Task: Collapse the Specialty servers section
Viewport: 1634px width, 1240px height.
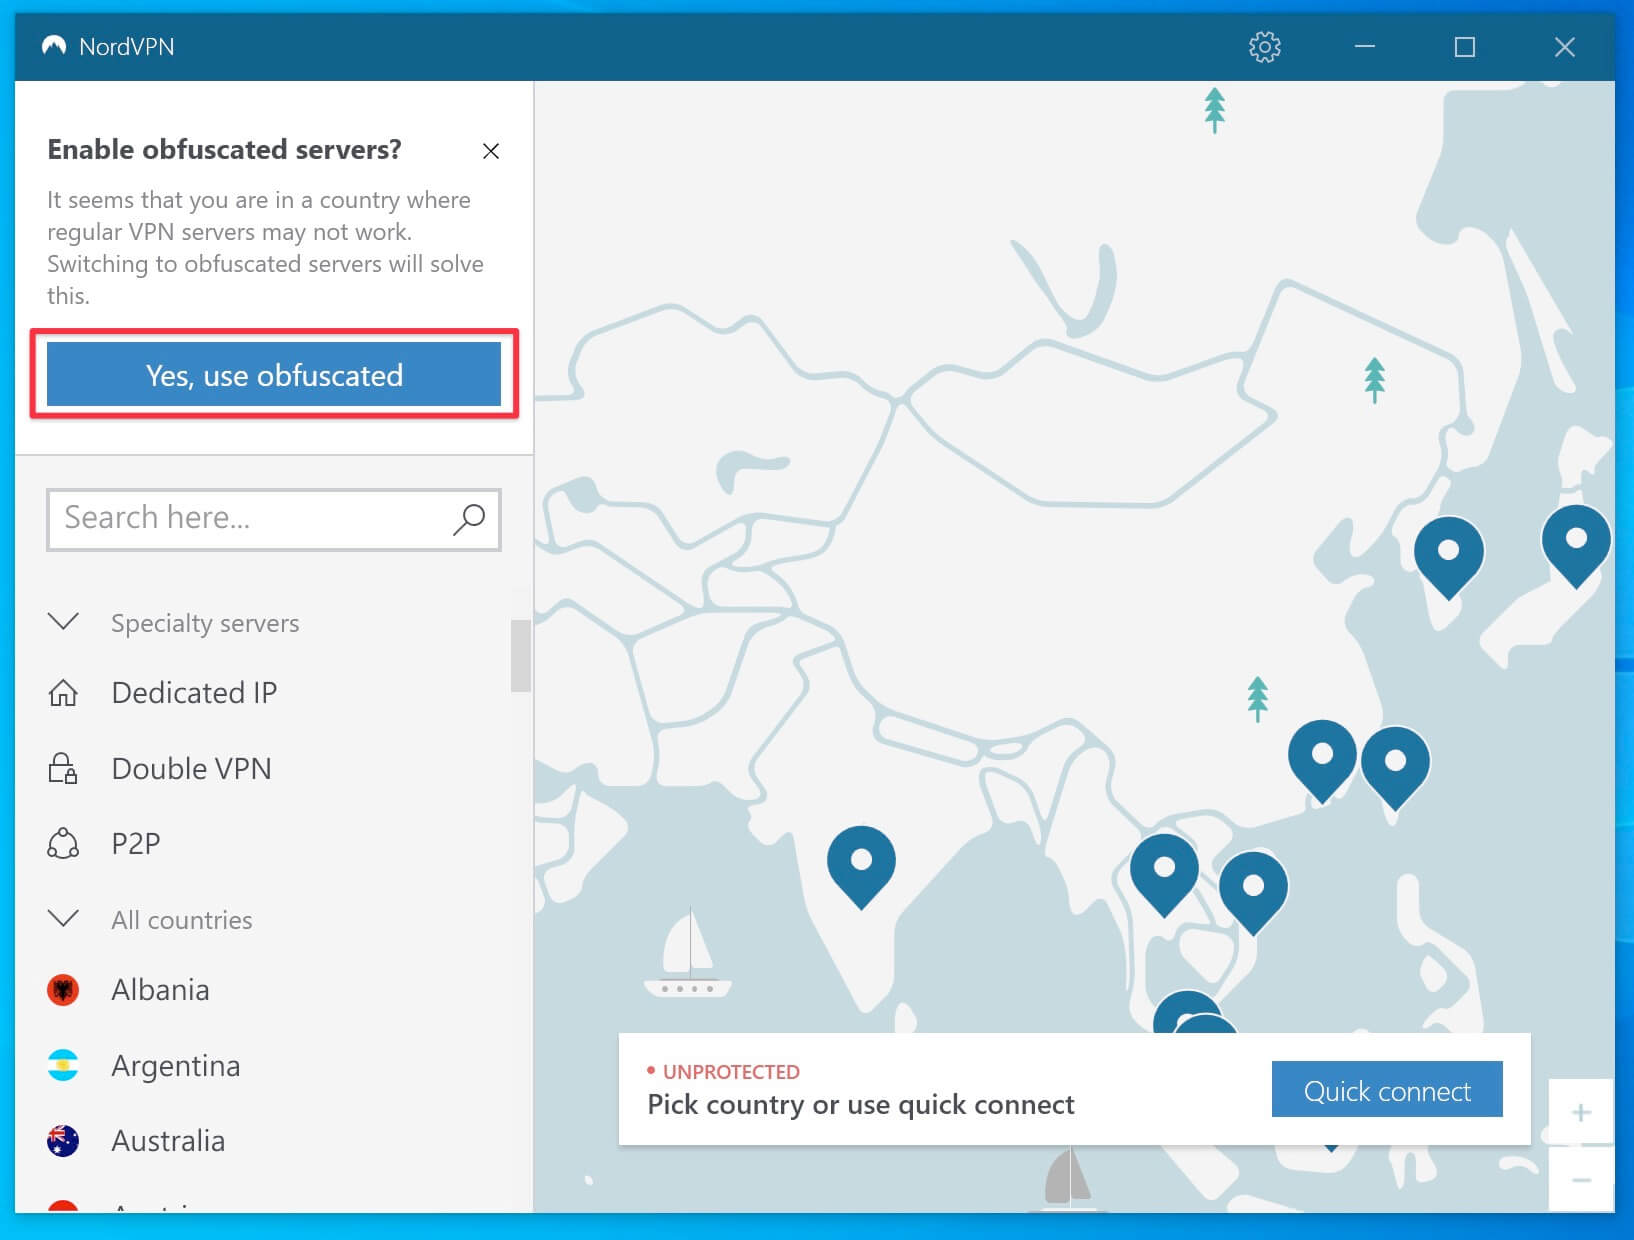Action: (63, 622)
